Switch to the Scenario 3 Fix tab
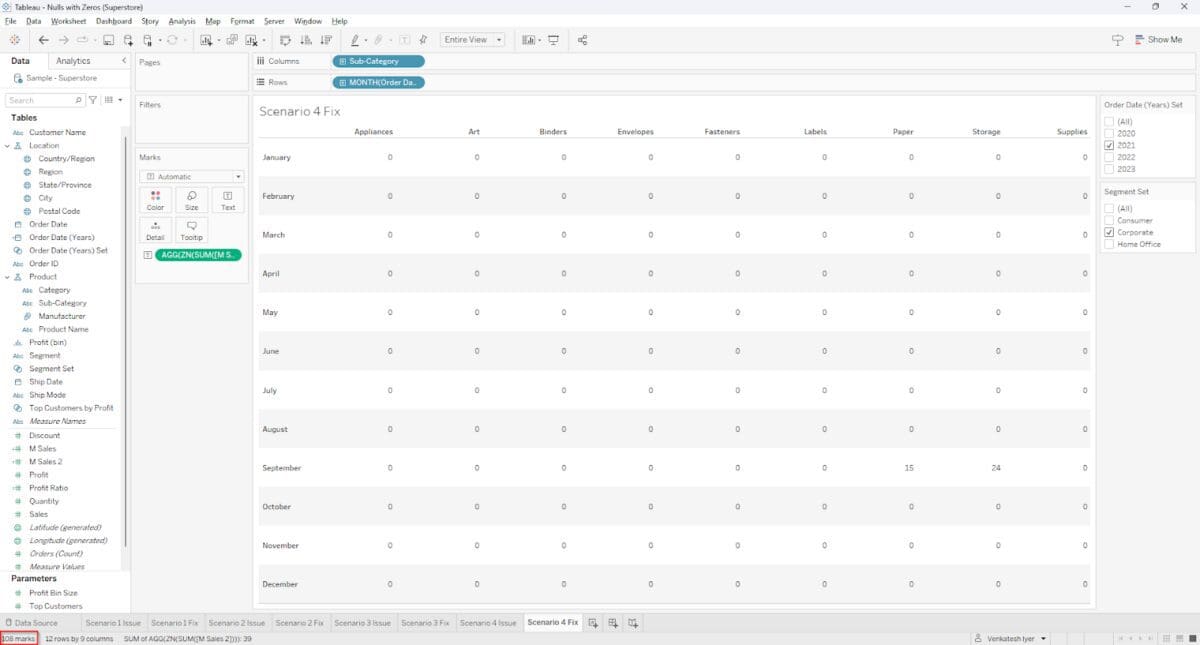 [425, 623]
